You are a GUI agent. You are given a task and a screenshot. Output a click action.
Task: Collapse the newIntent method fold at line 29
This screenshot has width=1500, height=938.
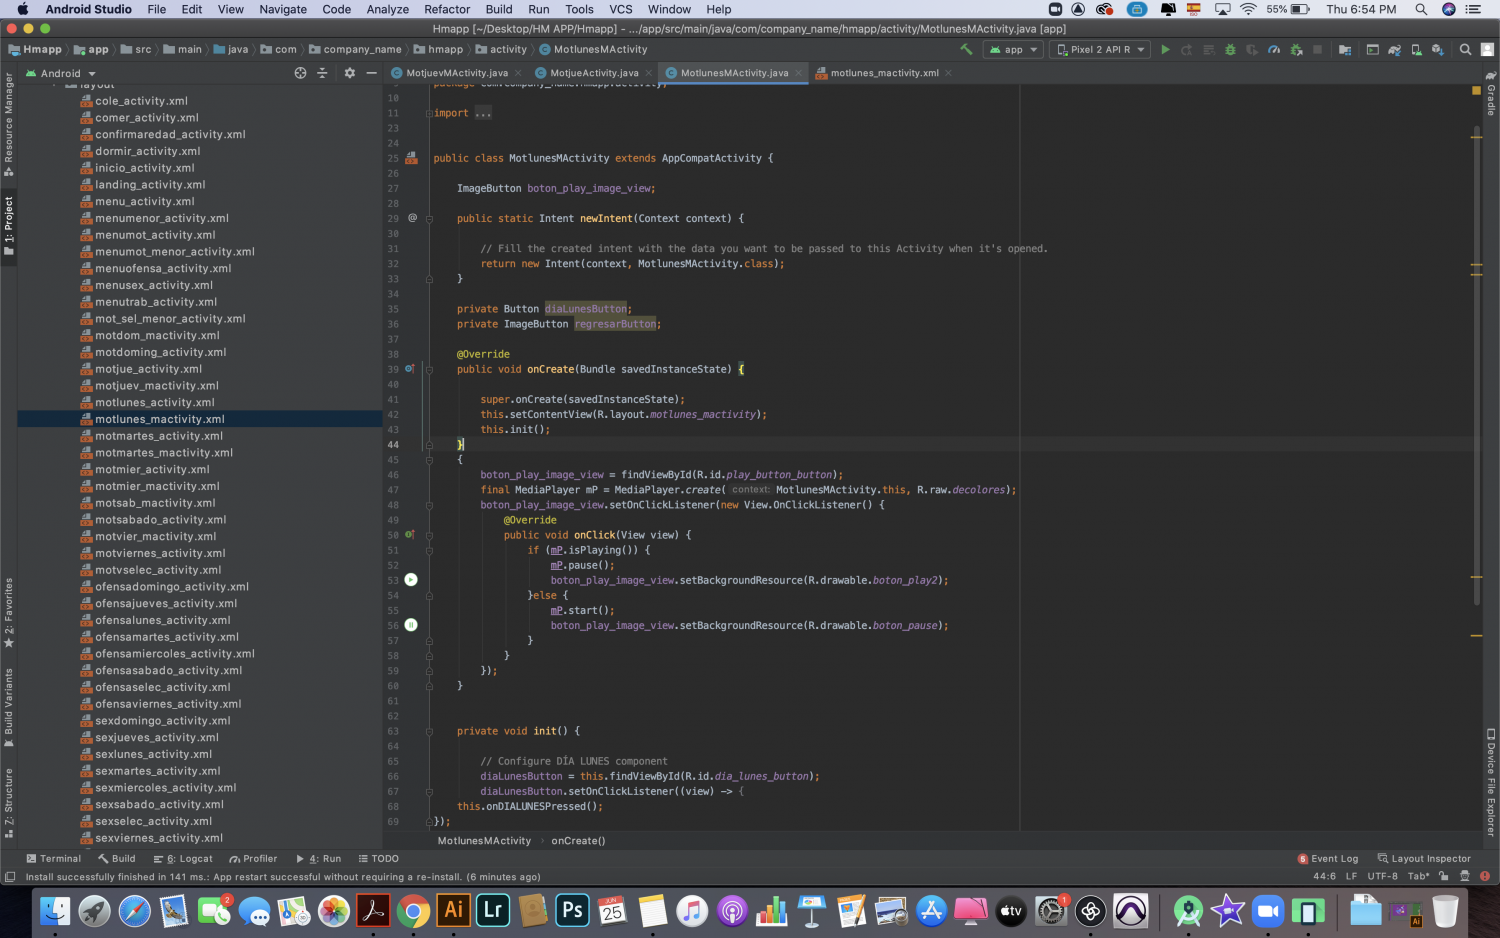pos(429,218)
